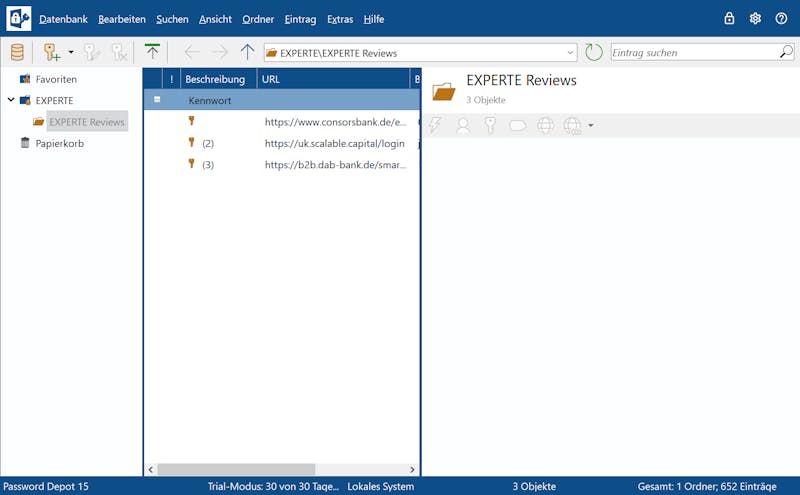The height and width of the screenshot is (495, 800).
Task: Click the magnifier search icon
Action: tap(786, 52)
